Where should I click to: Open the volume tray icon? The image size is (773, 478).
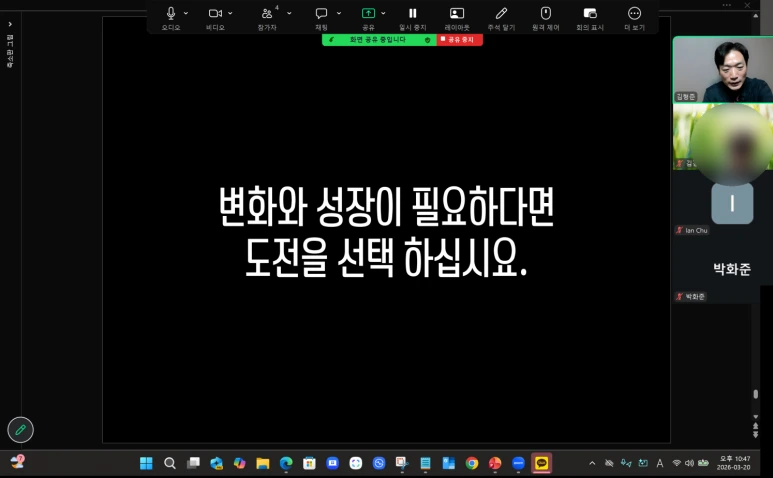click(x=690, y=463)
